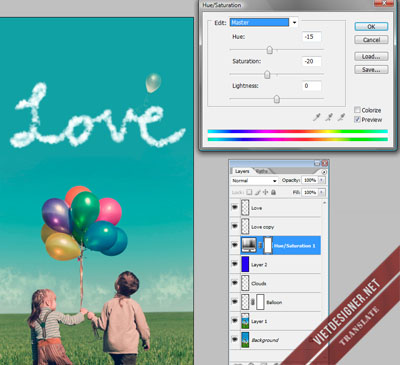The height and width of the screenshot is (365, 400).
Task: Click the Layer 1 thumbnail
Action: click(245, 321)
